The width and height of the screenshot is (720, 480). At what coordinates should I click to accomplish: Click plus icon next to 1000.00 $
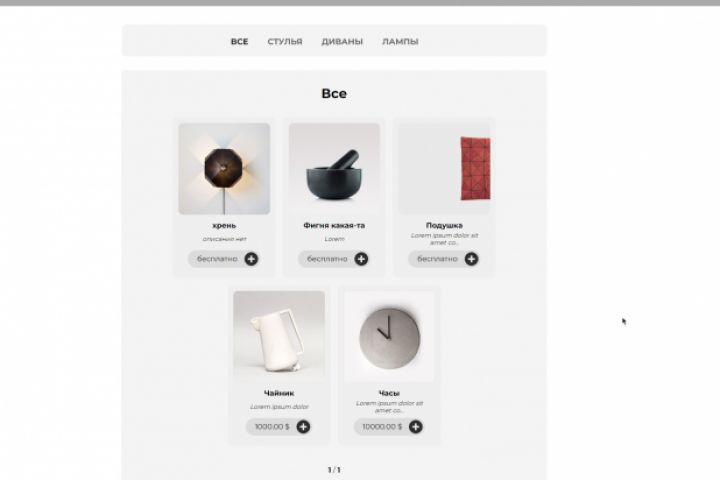(x=303, y=427)
